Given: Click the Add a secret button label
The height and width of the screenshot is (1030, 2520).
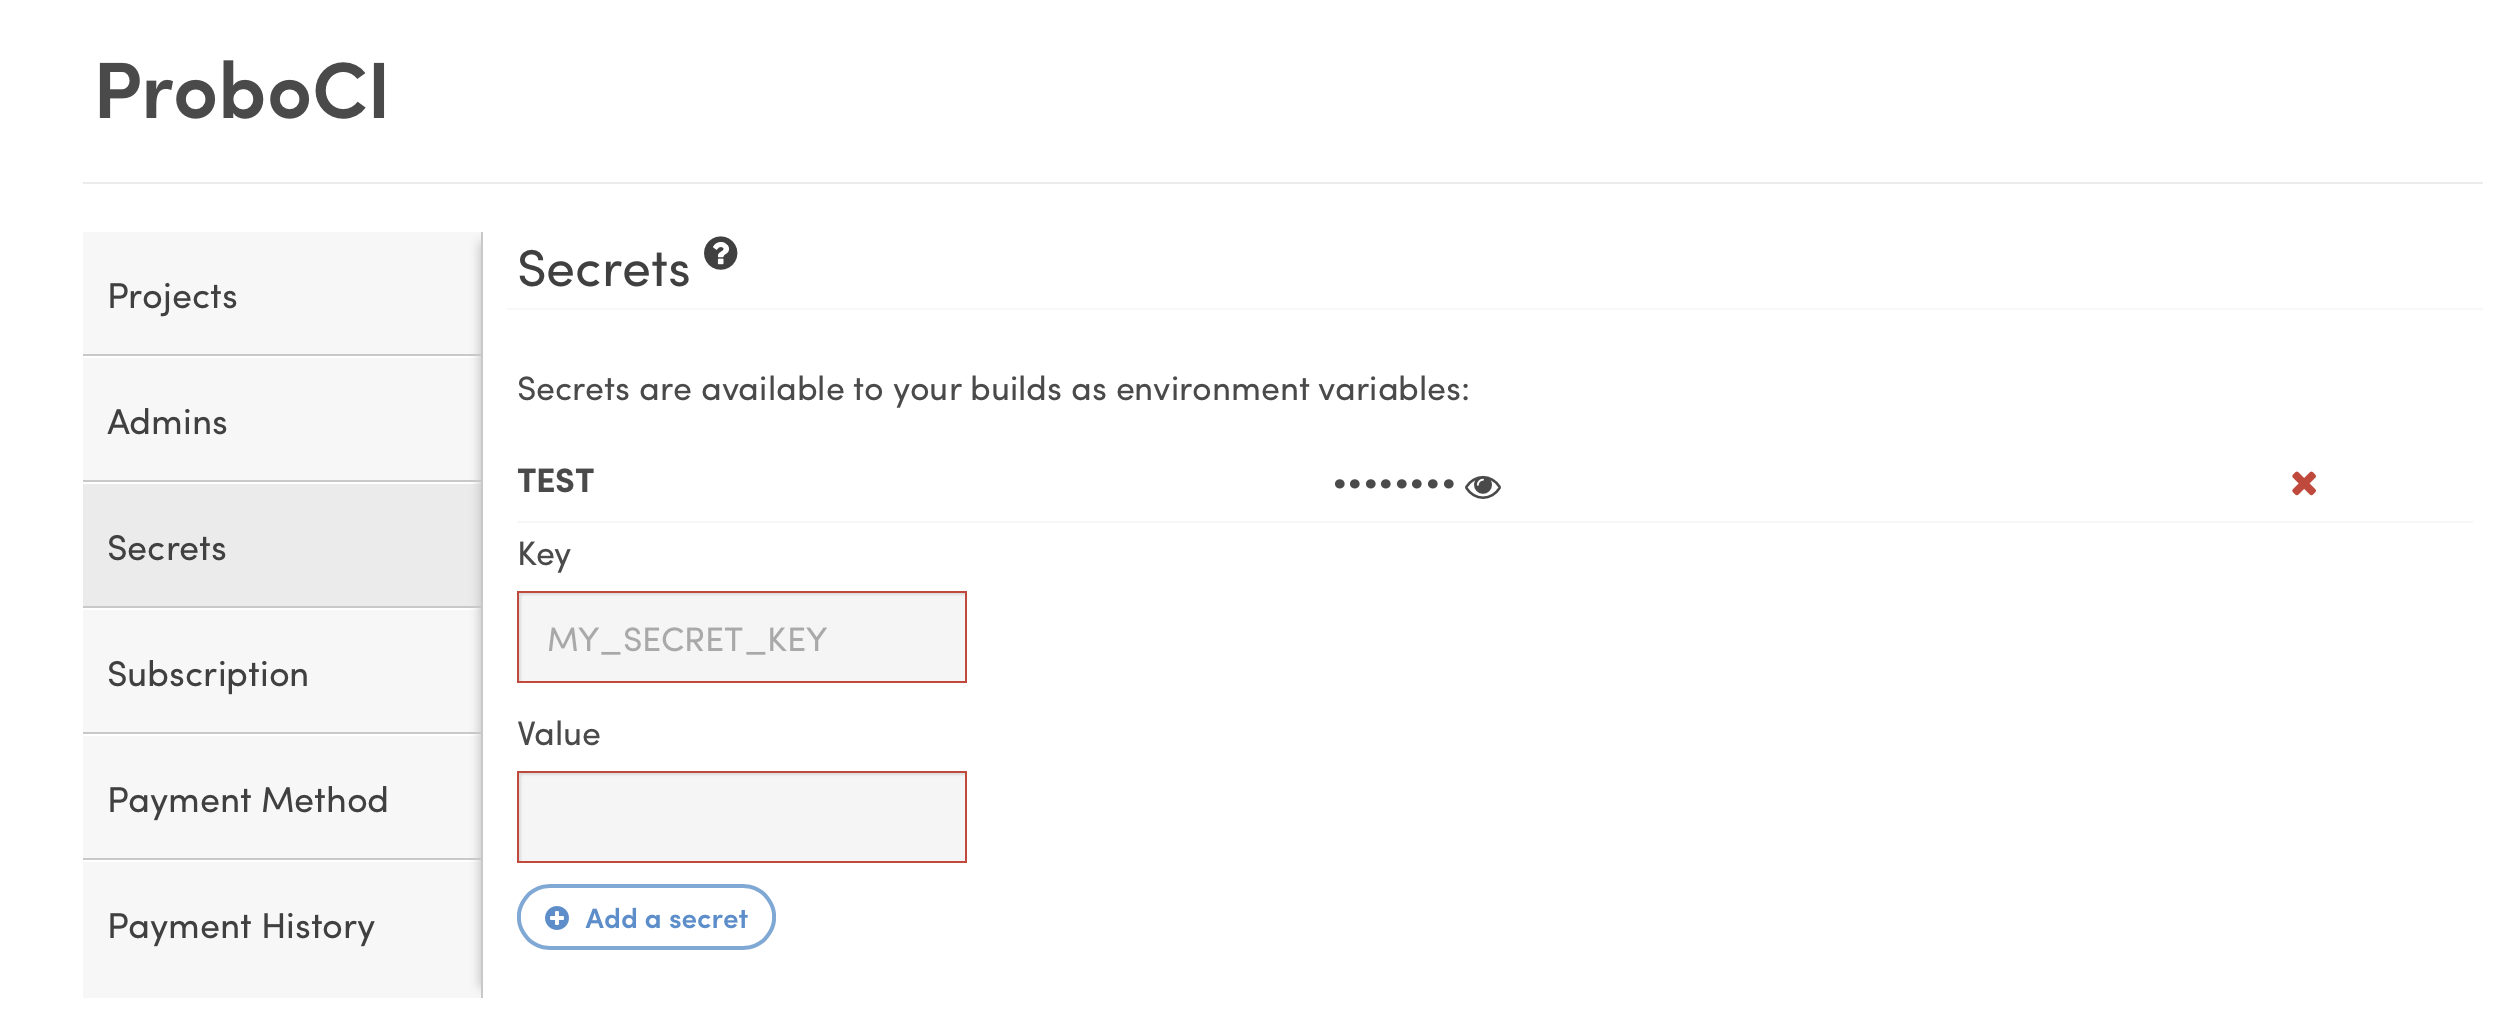Looking at the screenshot, I should [x=666, y=919].
